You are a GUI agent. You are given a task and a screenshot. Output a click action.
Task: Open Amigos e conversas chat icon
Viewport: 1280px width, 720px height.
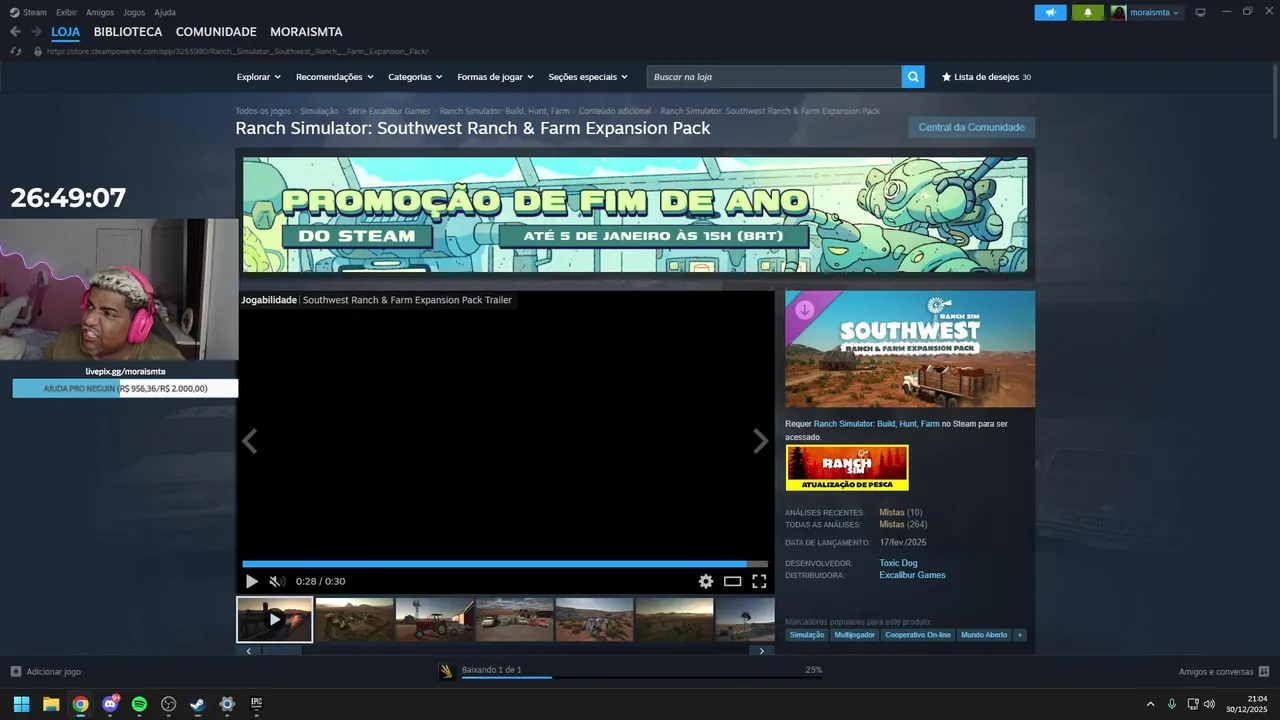(x=1264, y=671)
